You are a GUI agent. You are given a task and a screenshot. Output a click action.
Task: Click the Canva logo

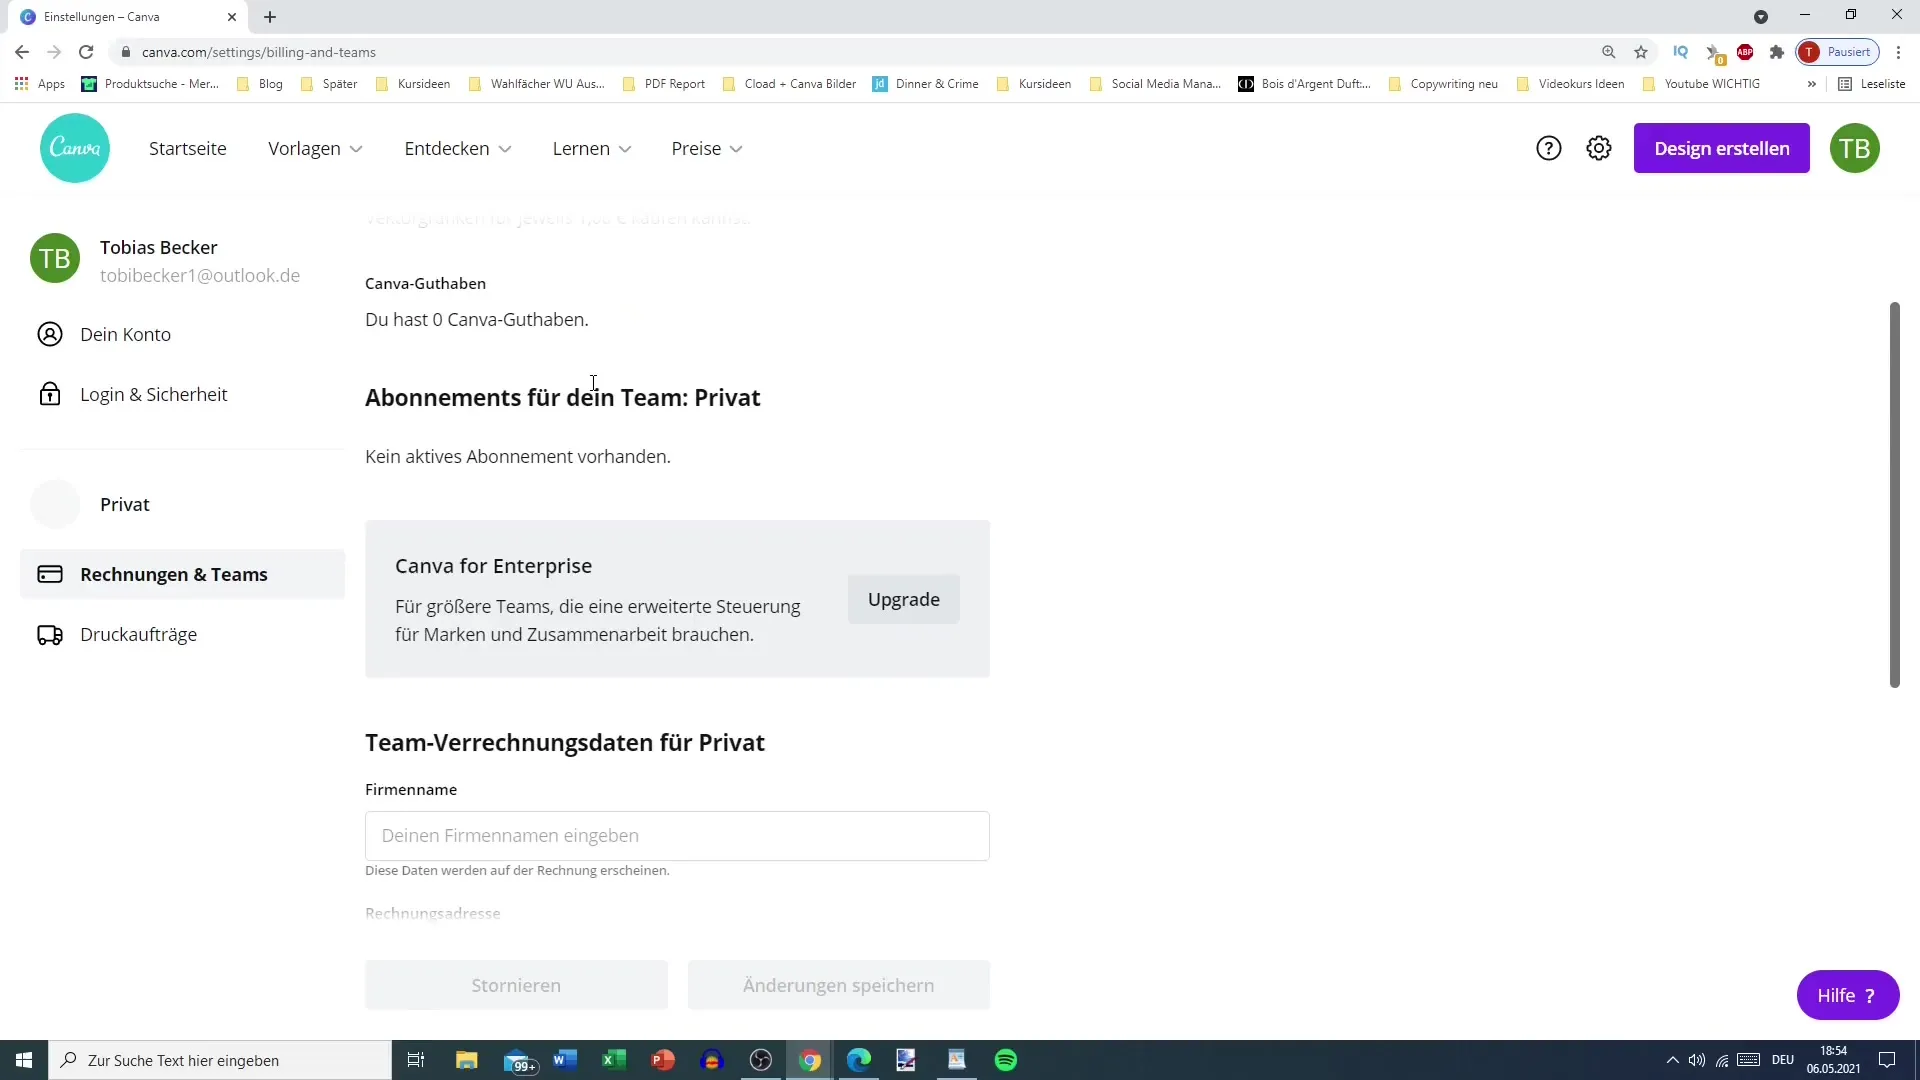(x=75, y=148)
